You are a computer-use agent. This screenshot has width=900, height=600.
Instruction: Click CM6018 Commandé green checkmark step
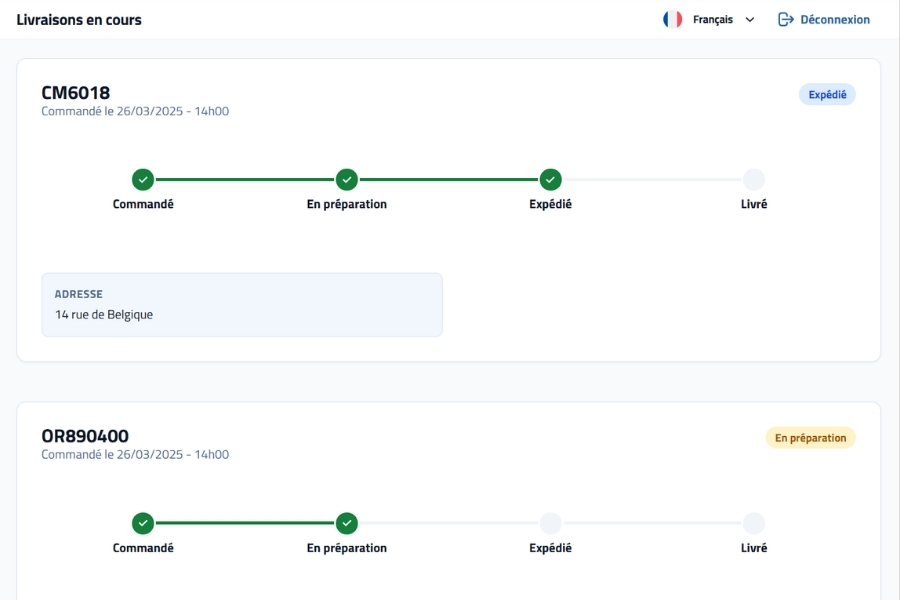click(143, 180)
